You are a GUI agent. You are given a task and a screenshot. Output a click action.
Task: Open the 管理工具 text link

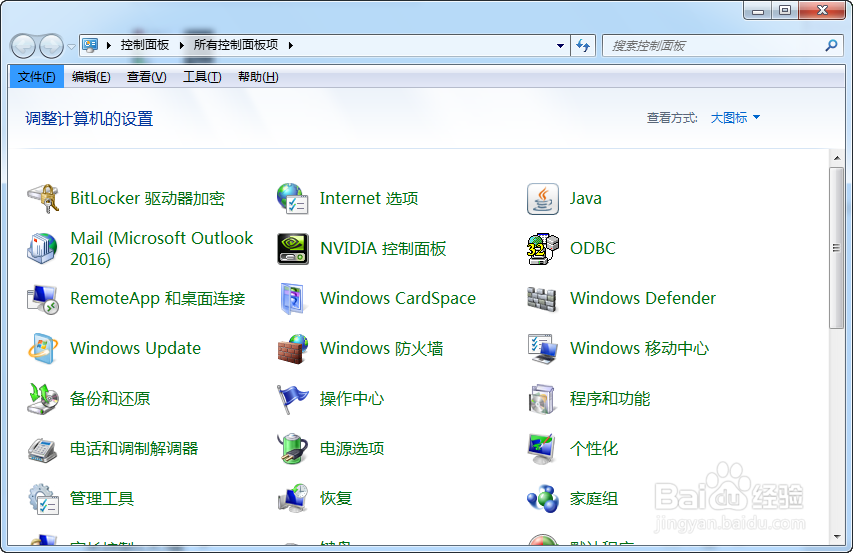[x=102, y=499]
